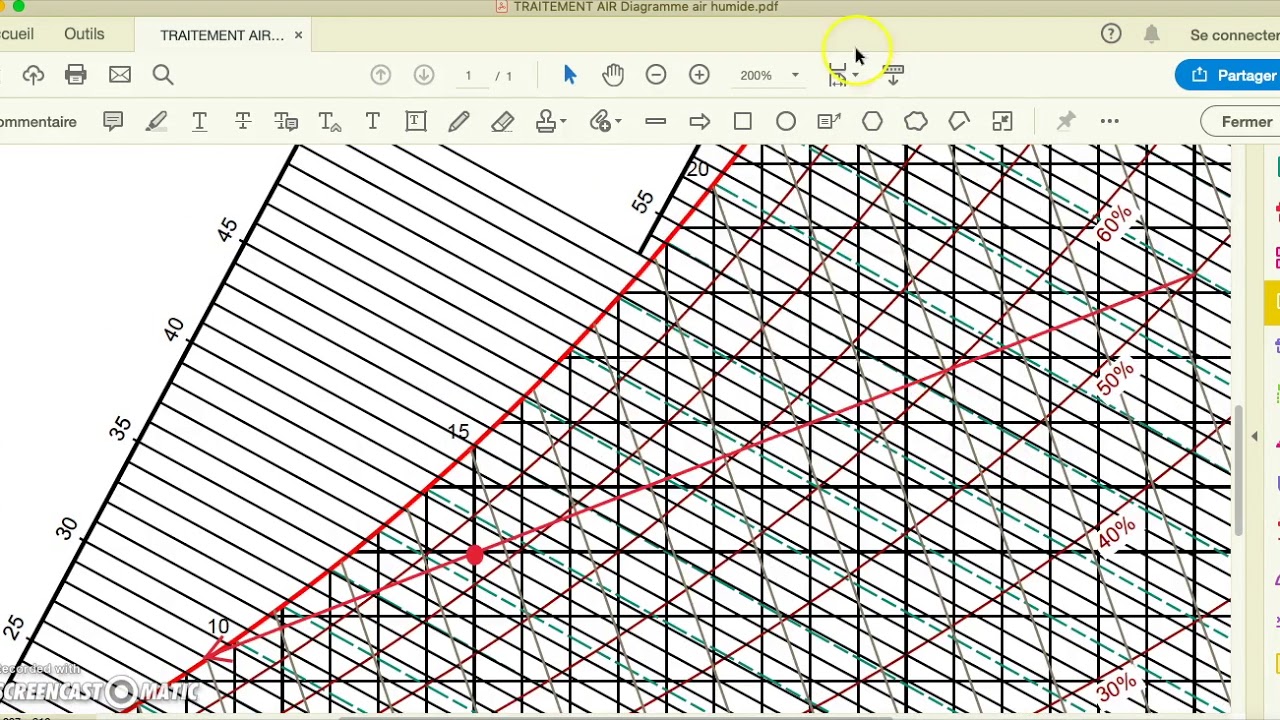Activate the selection arrow tool
This screenshot has width=1280, height=720.
pyautogui.click(x=570, y=75)
